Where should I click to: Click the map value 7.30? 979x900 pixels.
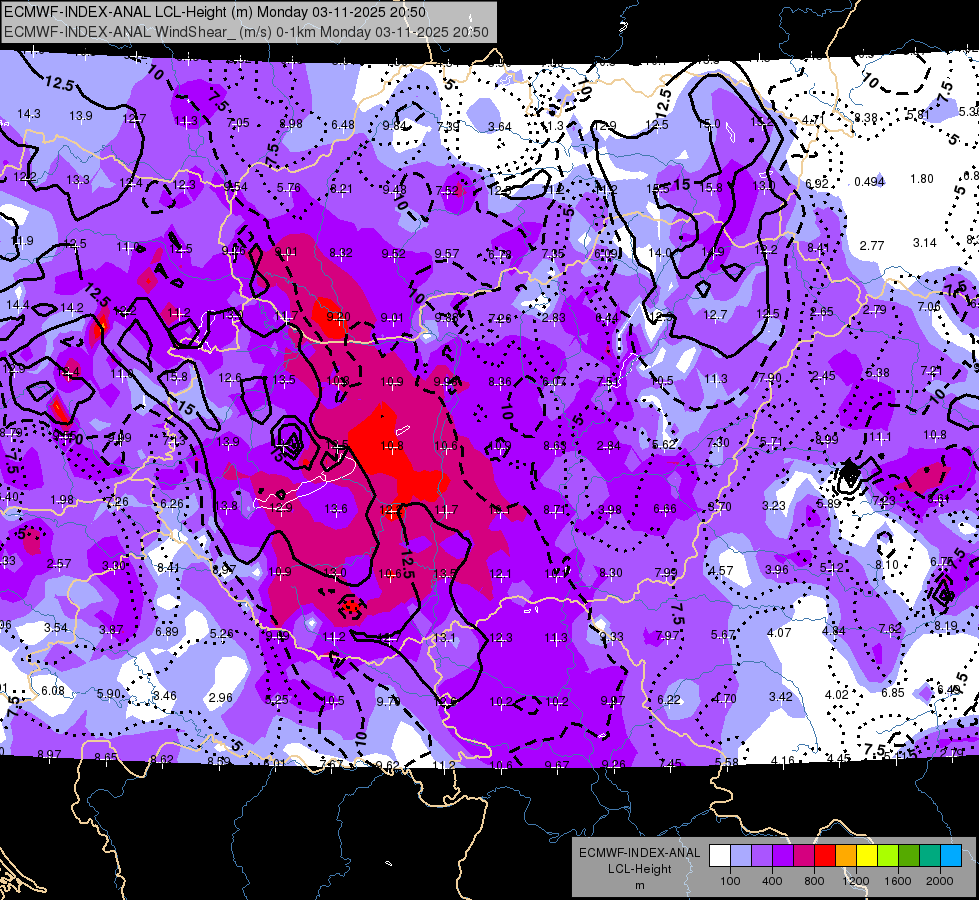point(718,442)
